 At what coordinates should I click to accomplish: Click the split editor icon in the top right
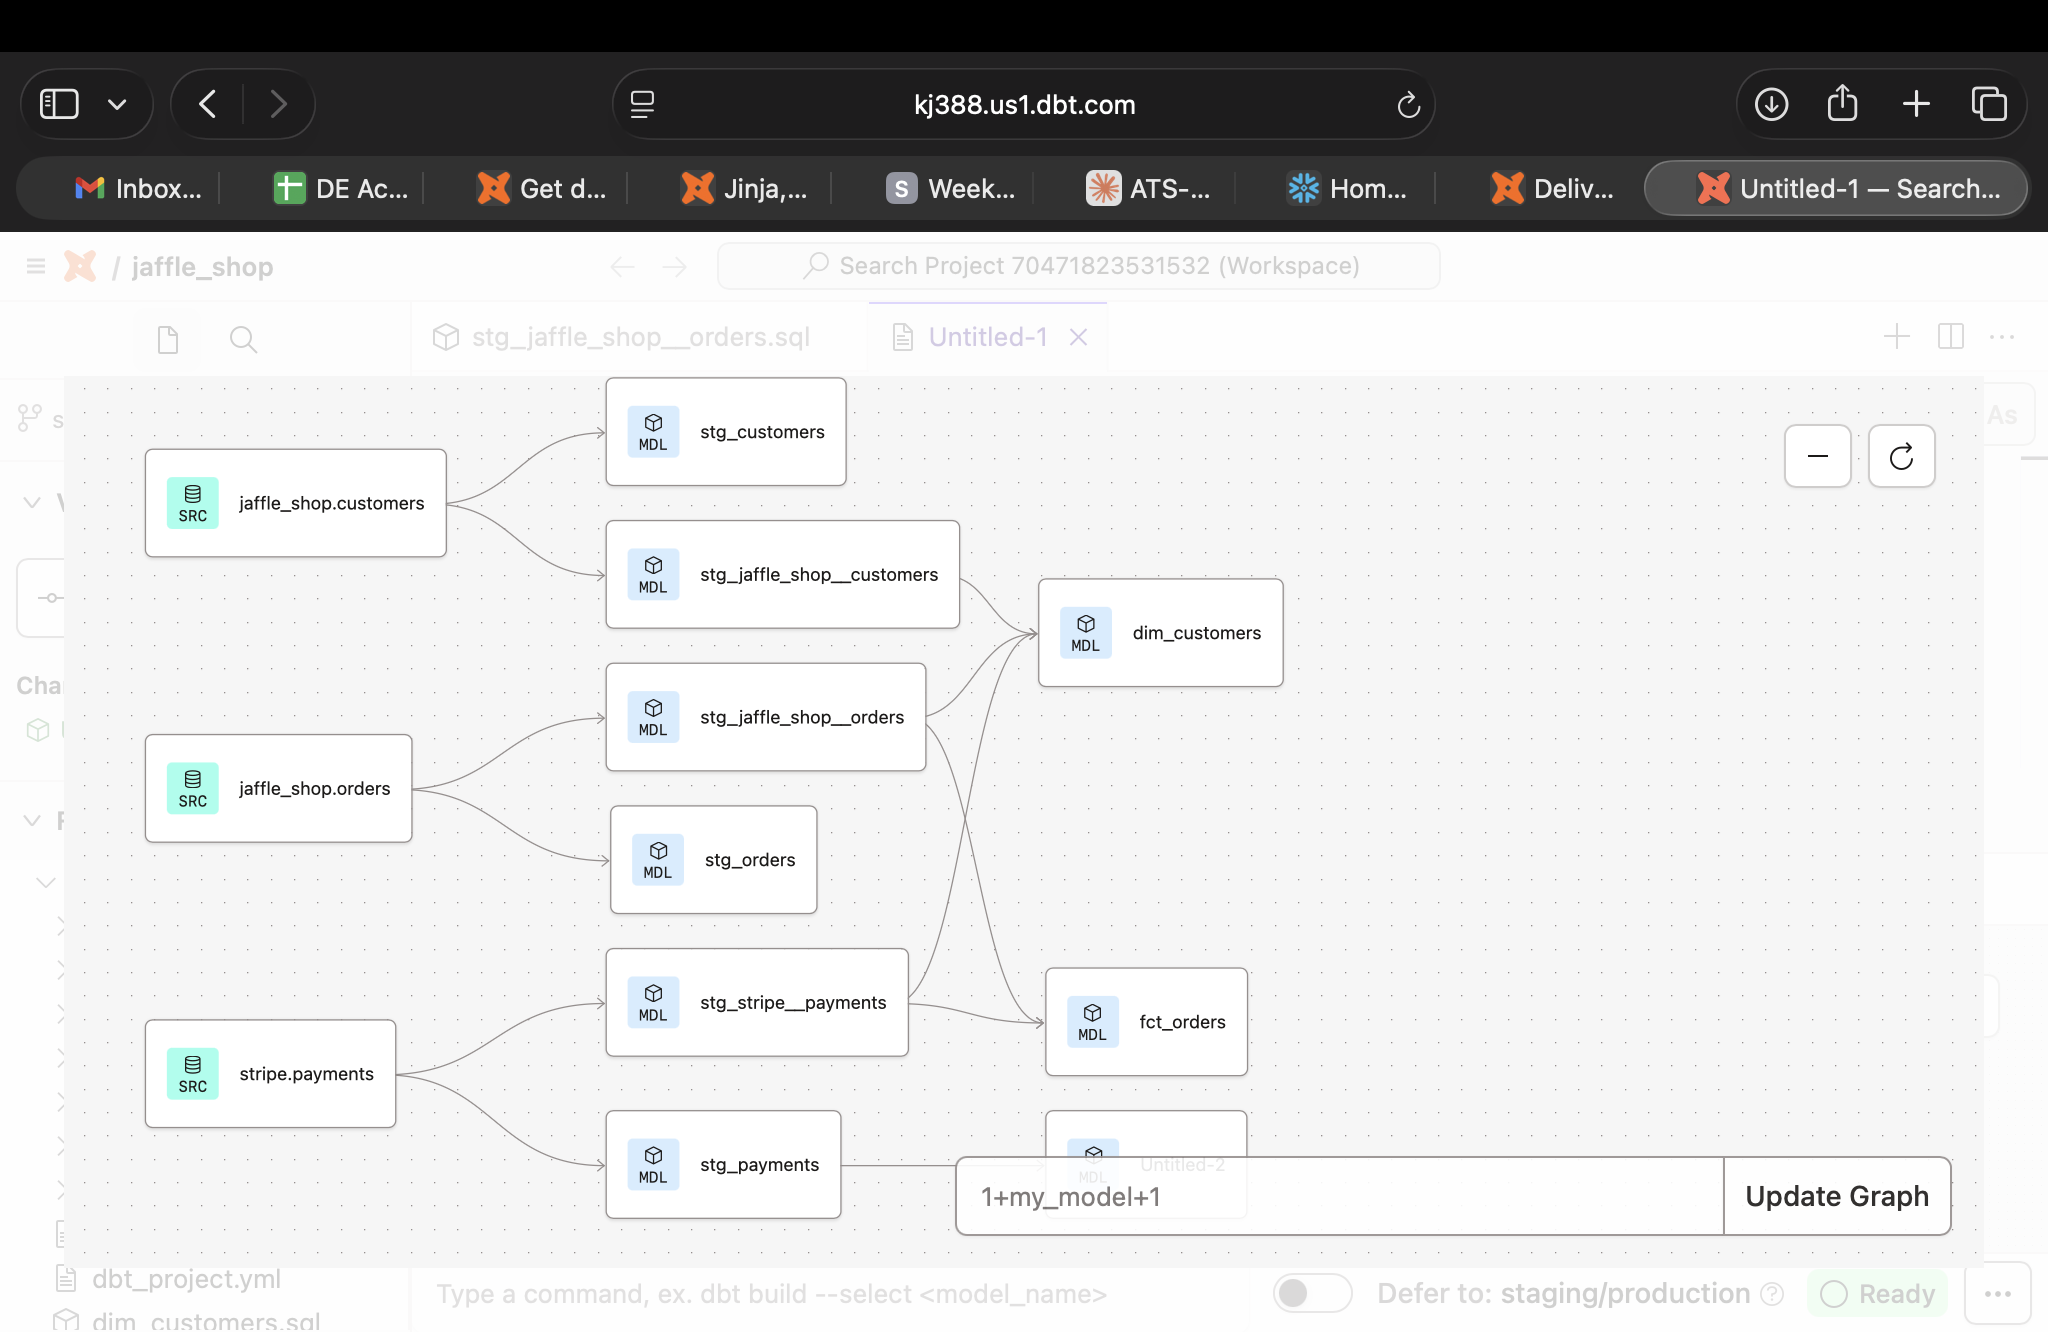click(1950, 337)
